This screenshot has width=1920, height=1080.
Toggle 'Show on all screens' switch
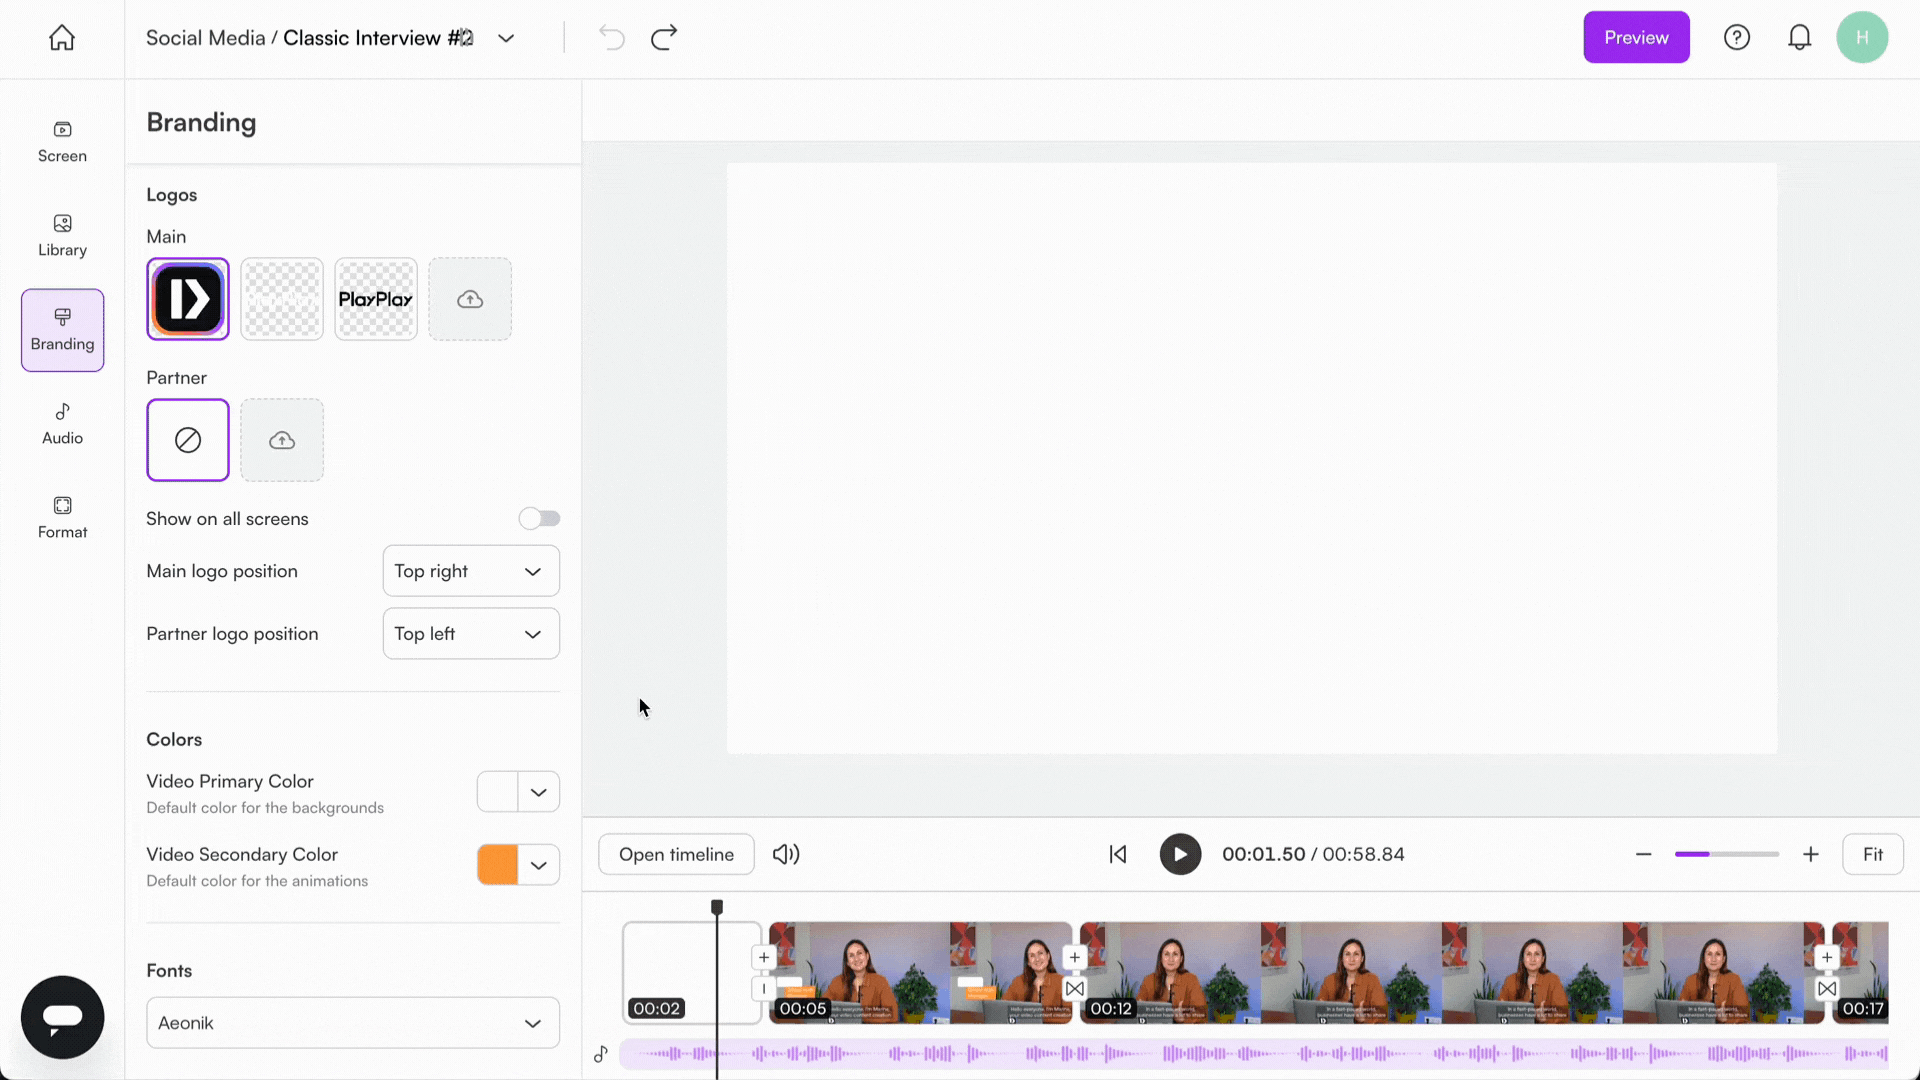pos(539,518)
